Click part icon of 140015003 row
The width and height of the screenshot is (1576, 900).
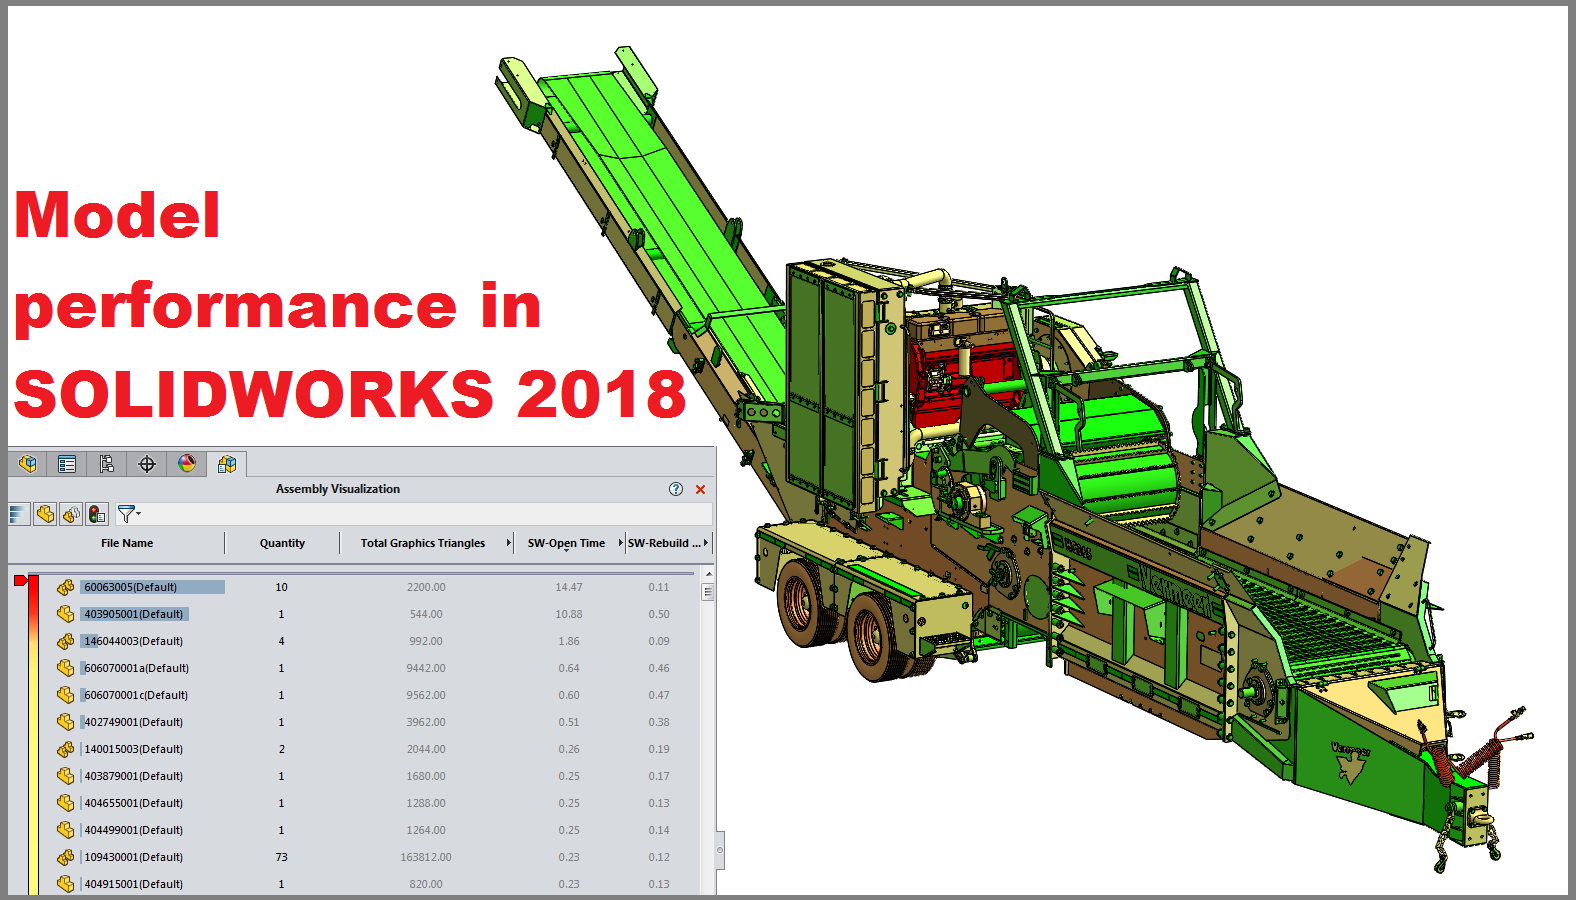point(66,749)
